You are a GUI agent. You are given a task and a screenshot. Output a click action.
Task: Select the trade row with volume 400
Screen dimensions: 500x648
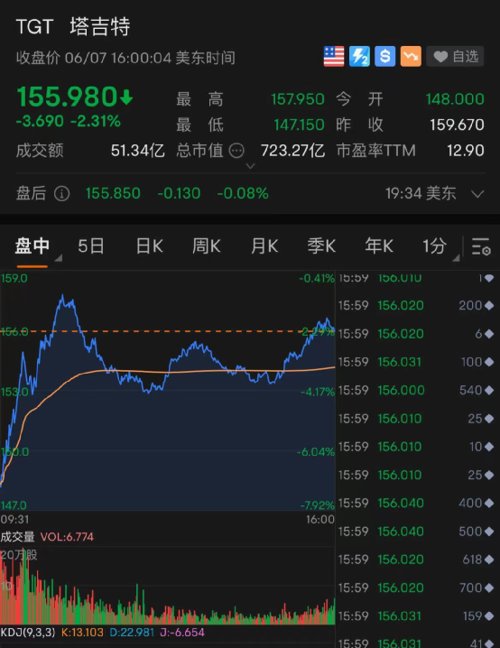[417, 503]
